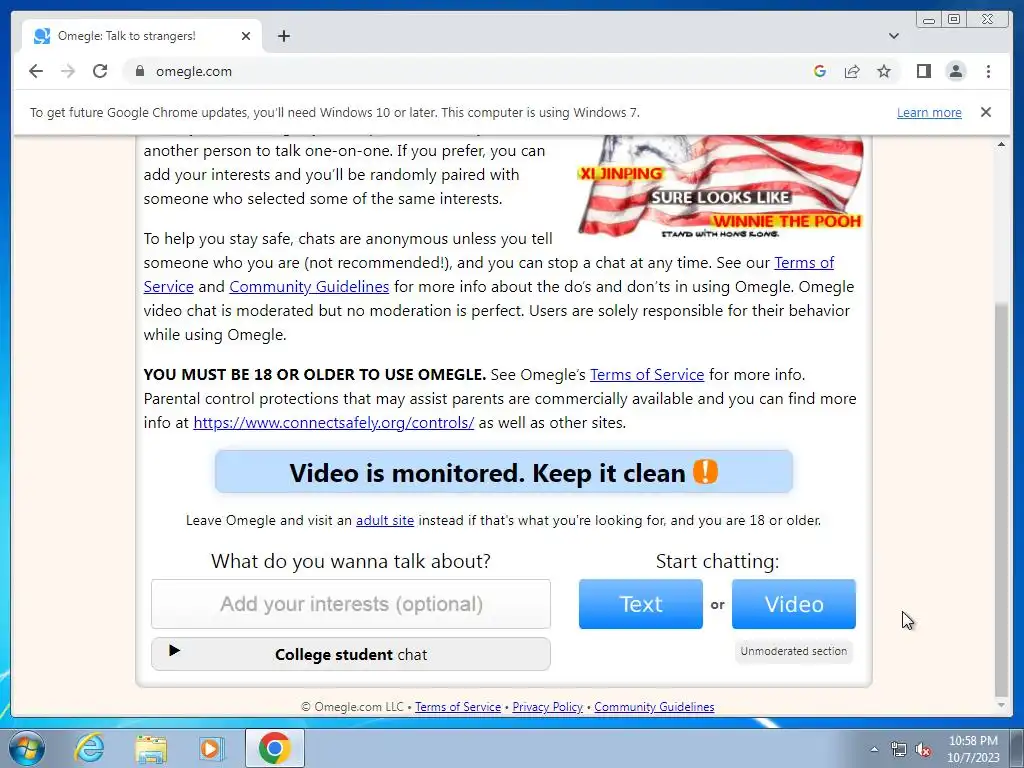
Task: Click the Chrome taskbar icon
Action: pos(274,748)
